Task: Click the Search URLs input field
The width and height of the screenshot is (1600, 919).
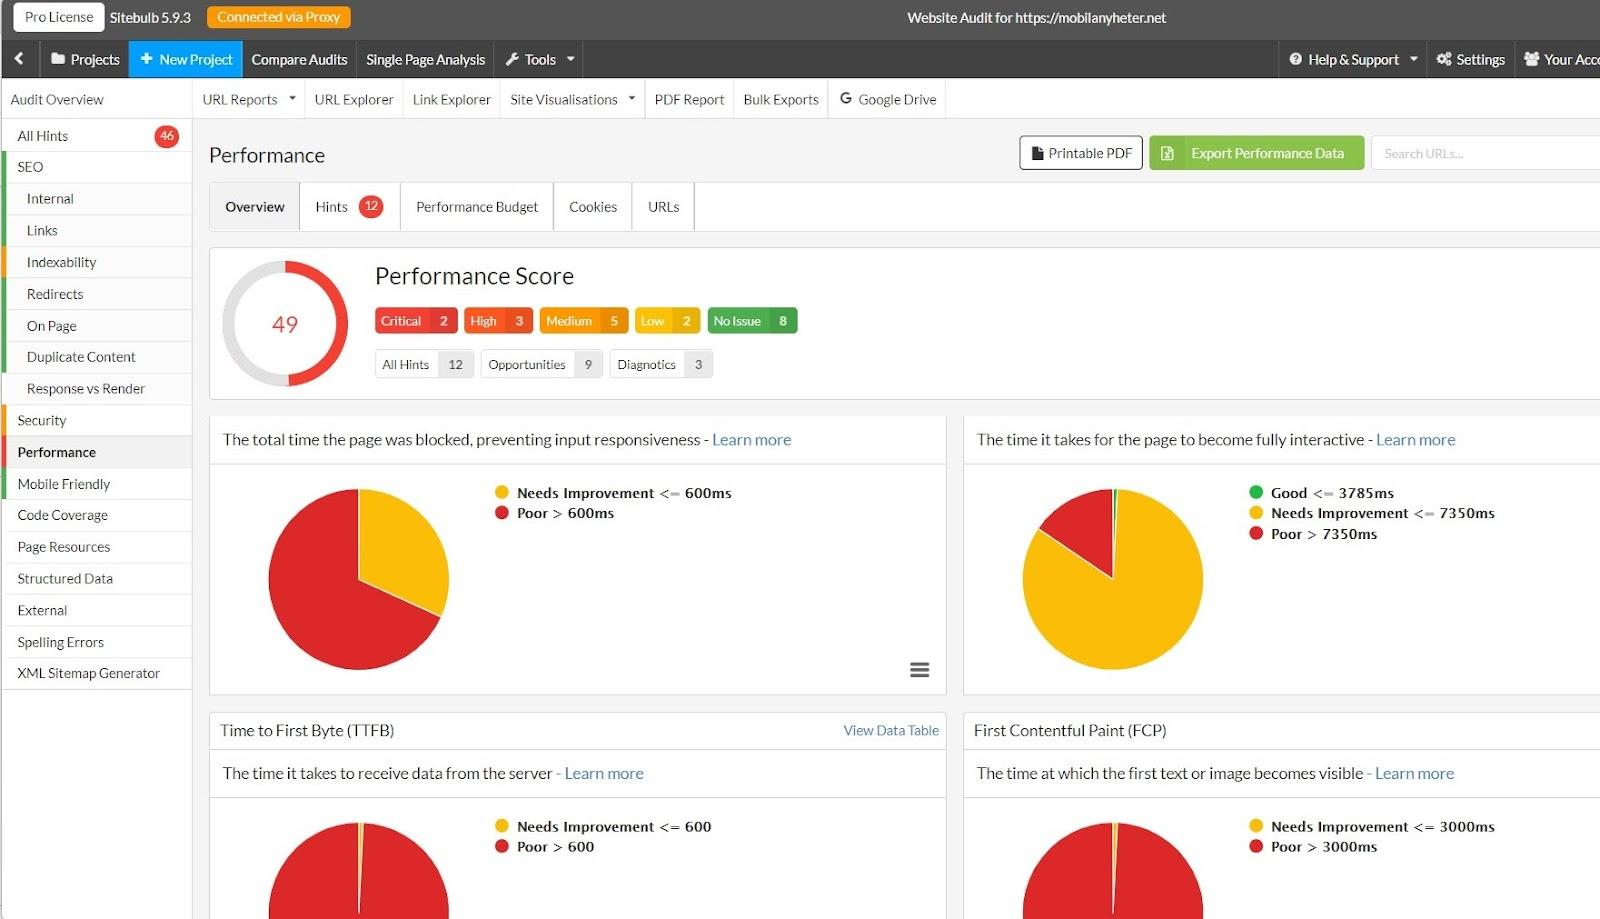Action: point(1486,153)
